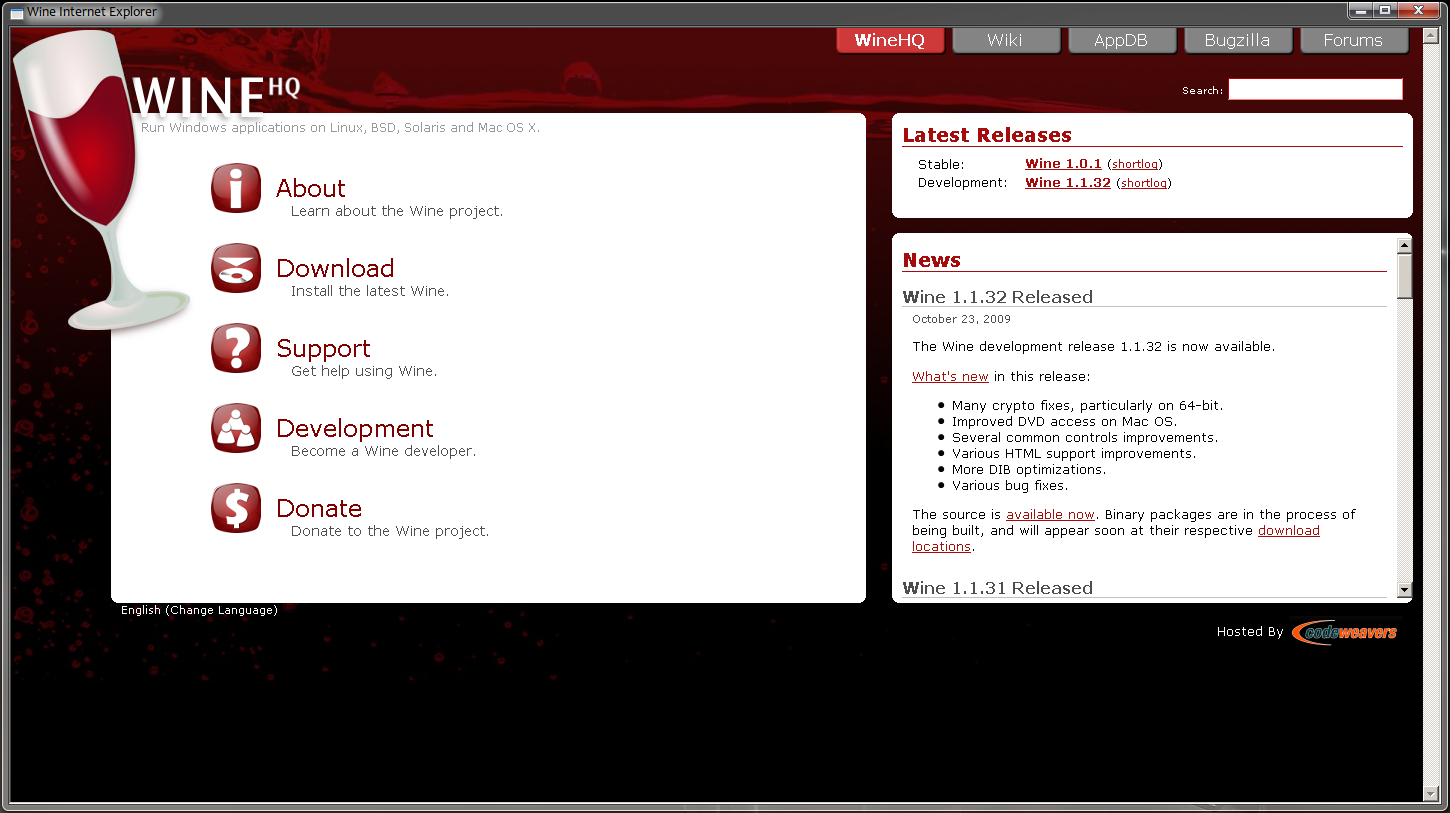Maximize the Wine Internet Explorer window

(x=1385, y=11)
